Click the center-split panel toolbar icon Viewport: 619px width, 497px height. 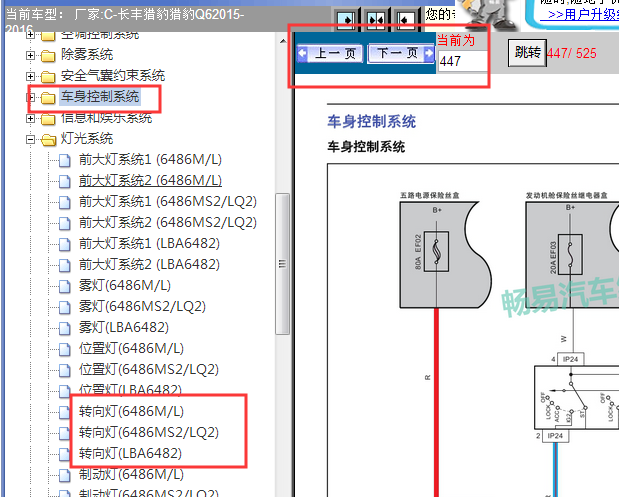tap(376, 19)
